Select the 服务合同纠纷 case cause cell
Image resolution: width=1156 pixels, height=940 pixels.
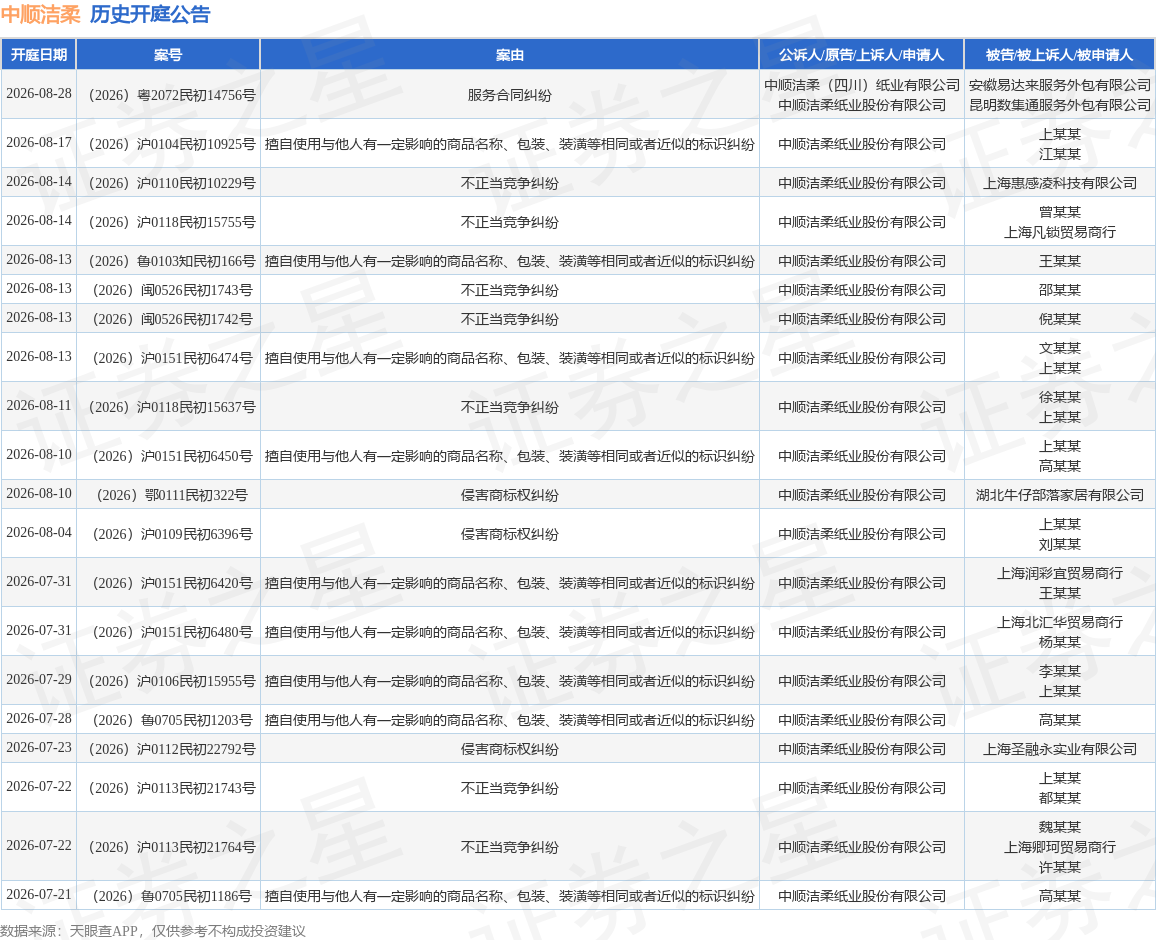tap(509, 95)
